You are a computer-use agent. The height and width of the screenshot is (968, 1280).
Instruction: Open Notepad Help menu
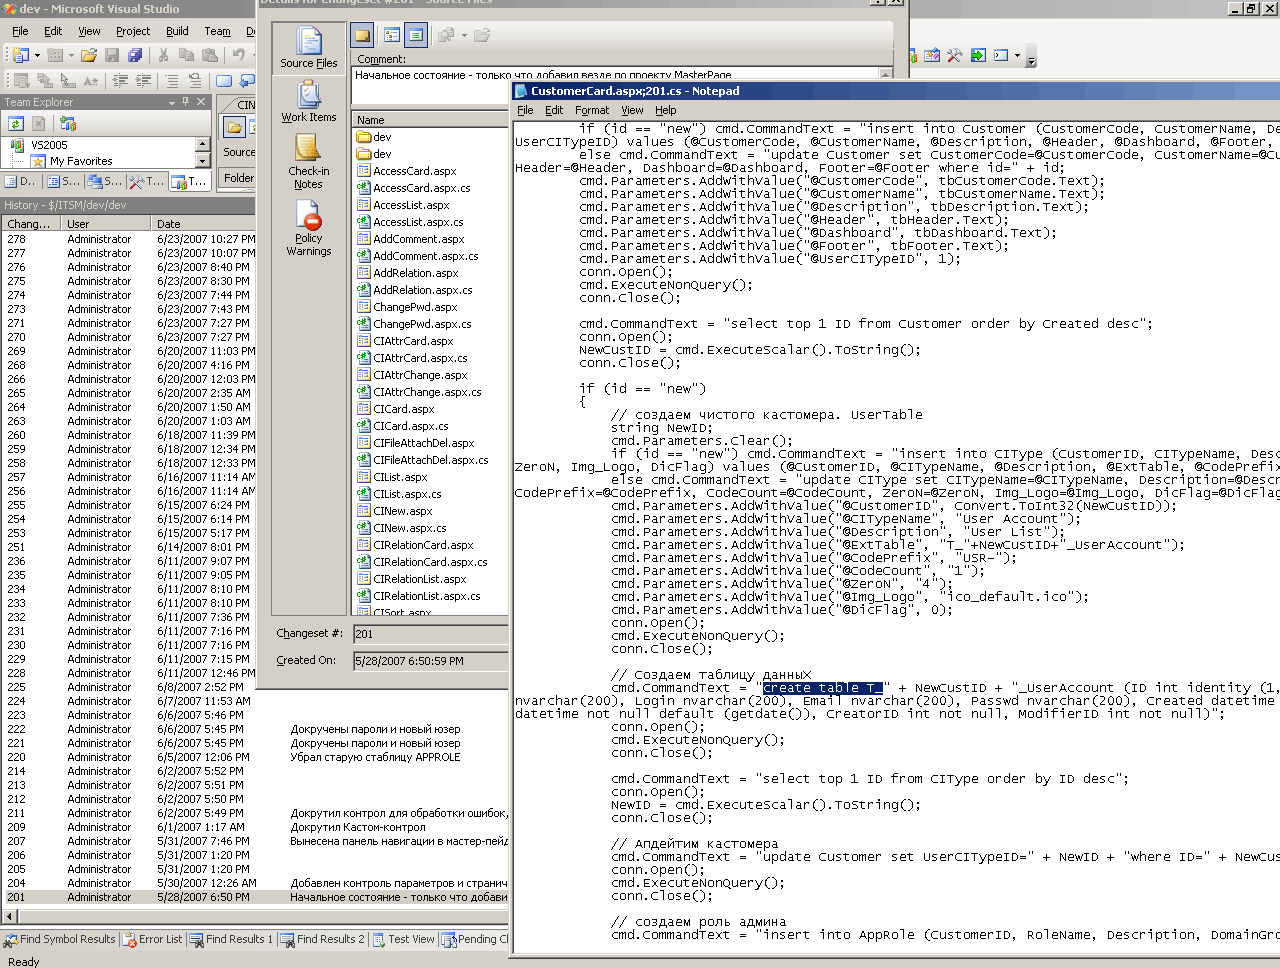coord(666,110)
